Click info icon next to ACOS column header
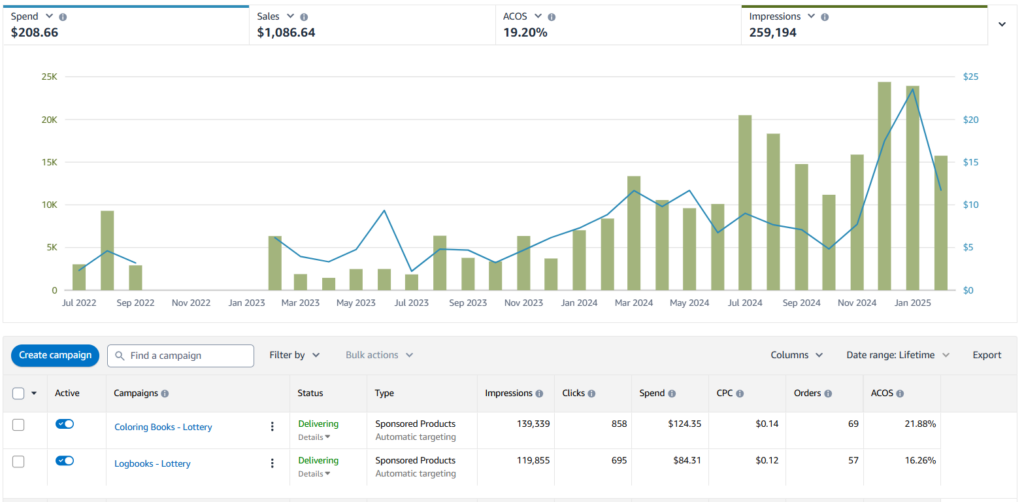 pyautogui.click(x=900, y=394)
